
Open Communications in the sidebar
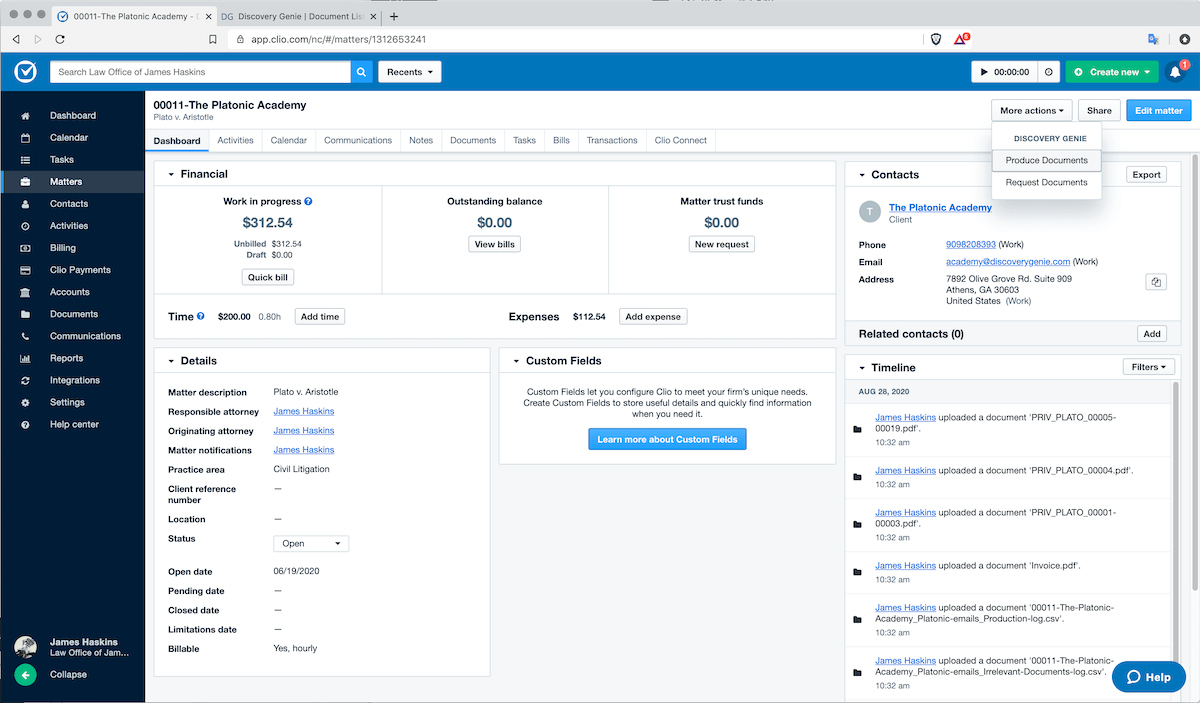(72, 336)
